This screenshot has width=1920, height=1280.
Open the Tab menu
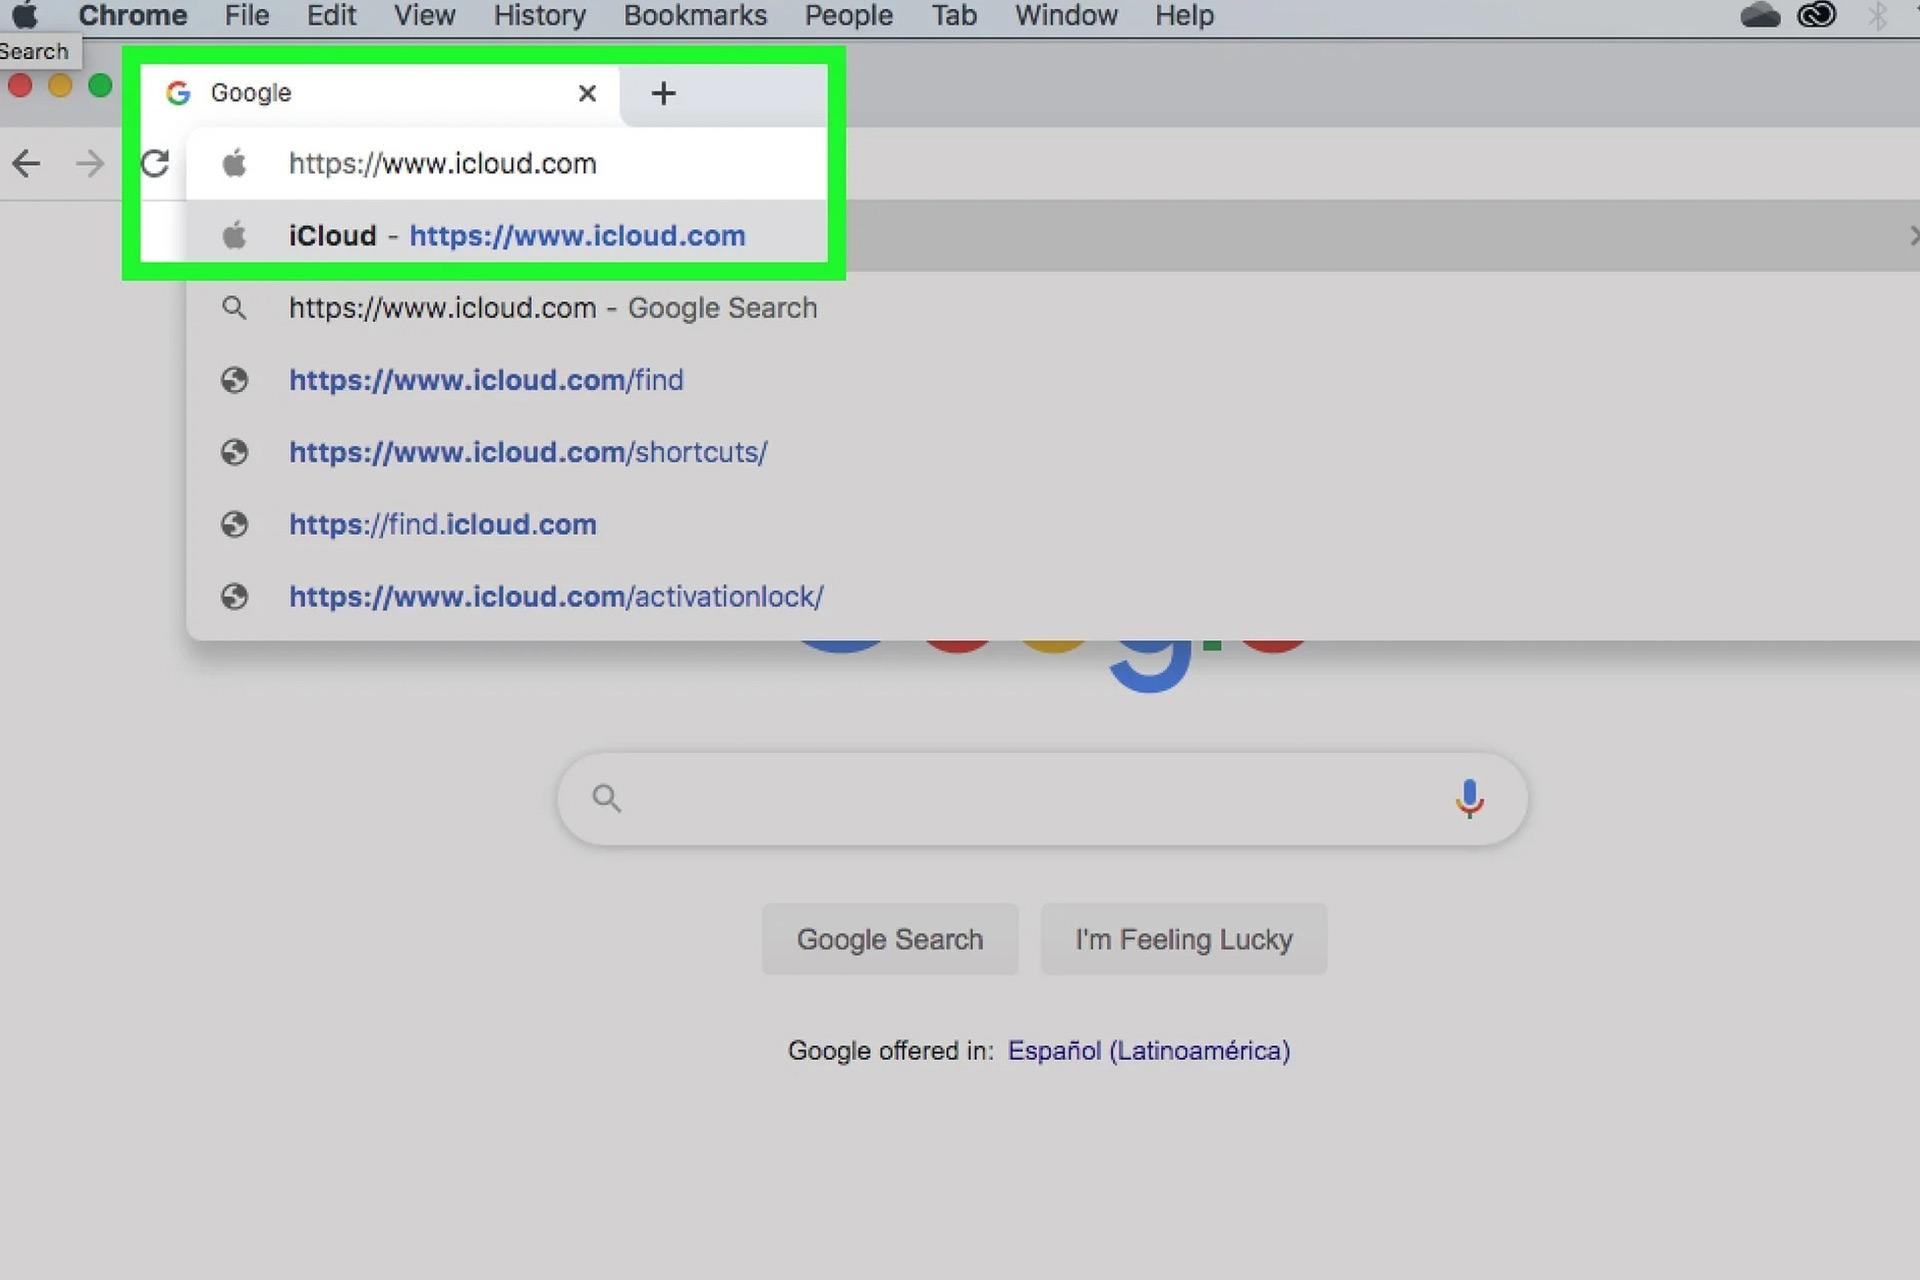pyautogui.click(x=954, y=16)
